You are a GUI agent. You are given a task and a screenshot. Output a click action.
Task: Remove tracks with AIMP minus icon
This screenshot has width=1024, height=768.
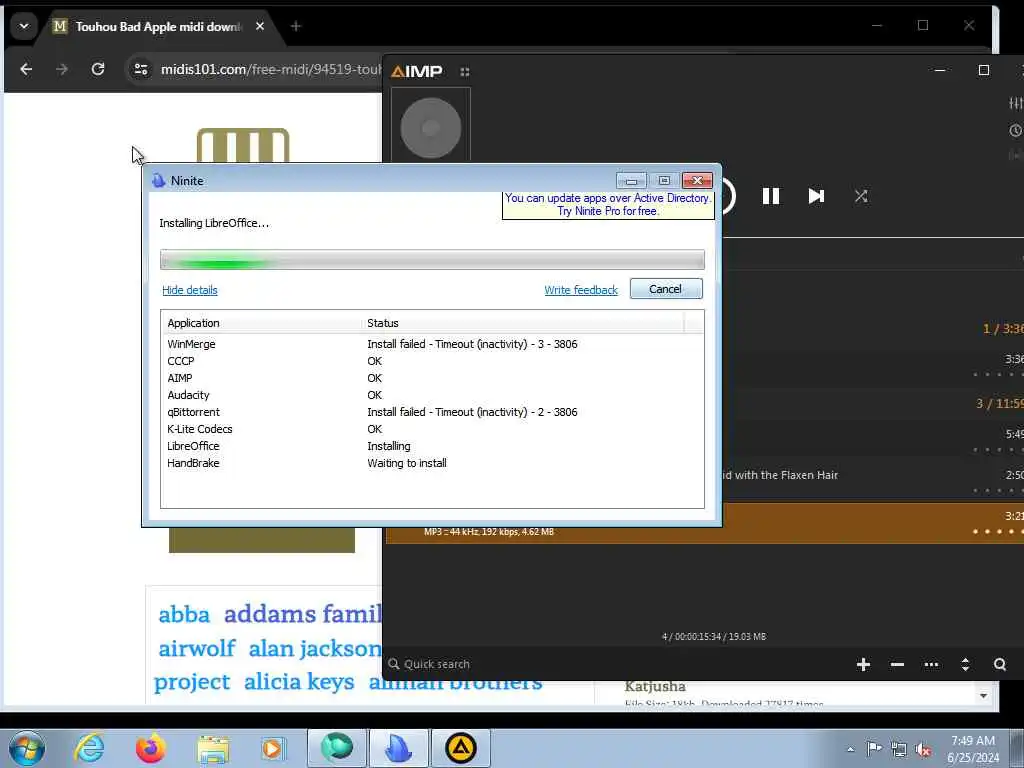pos(897,664)
